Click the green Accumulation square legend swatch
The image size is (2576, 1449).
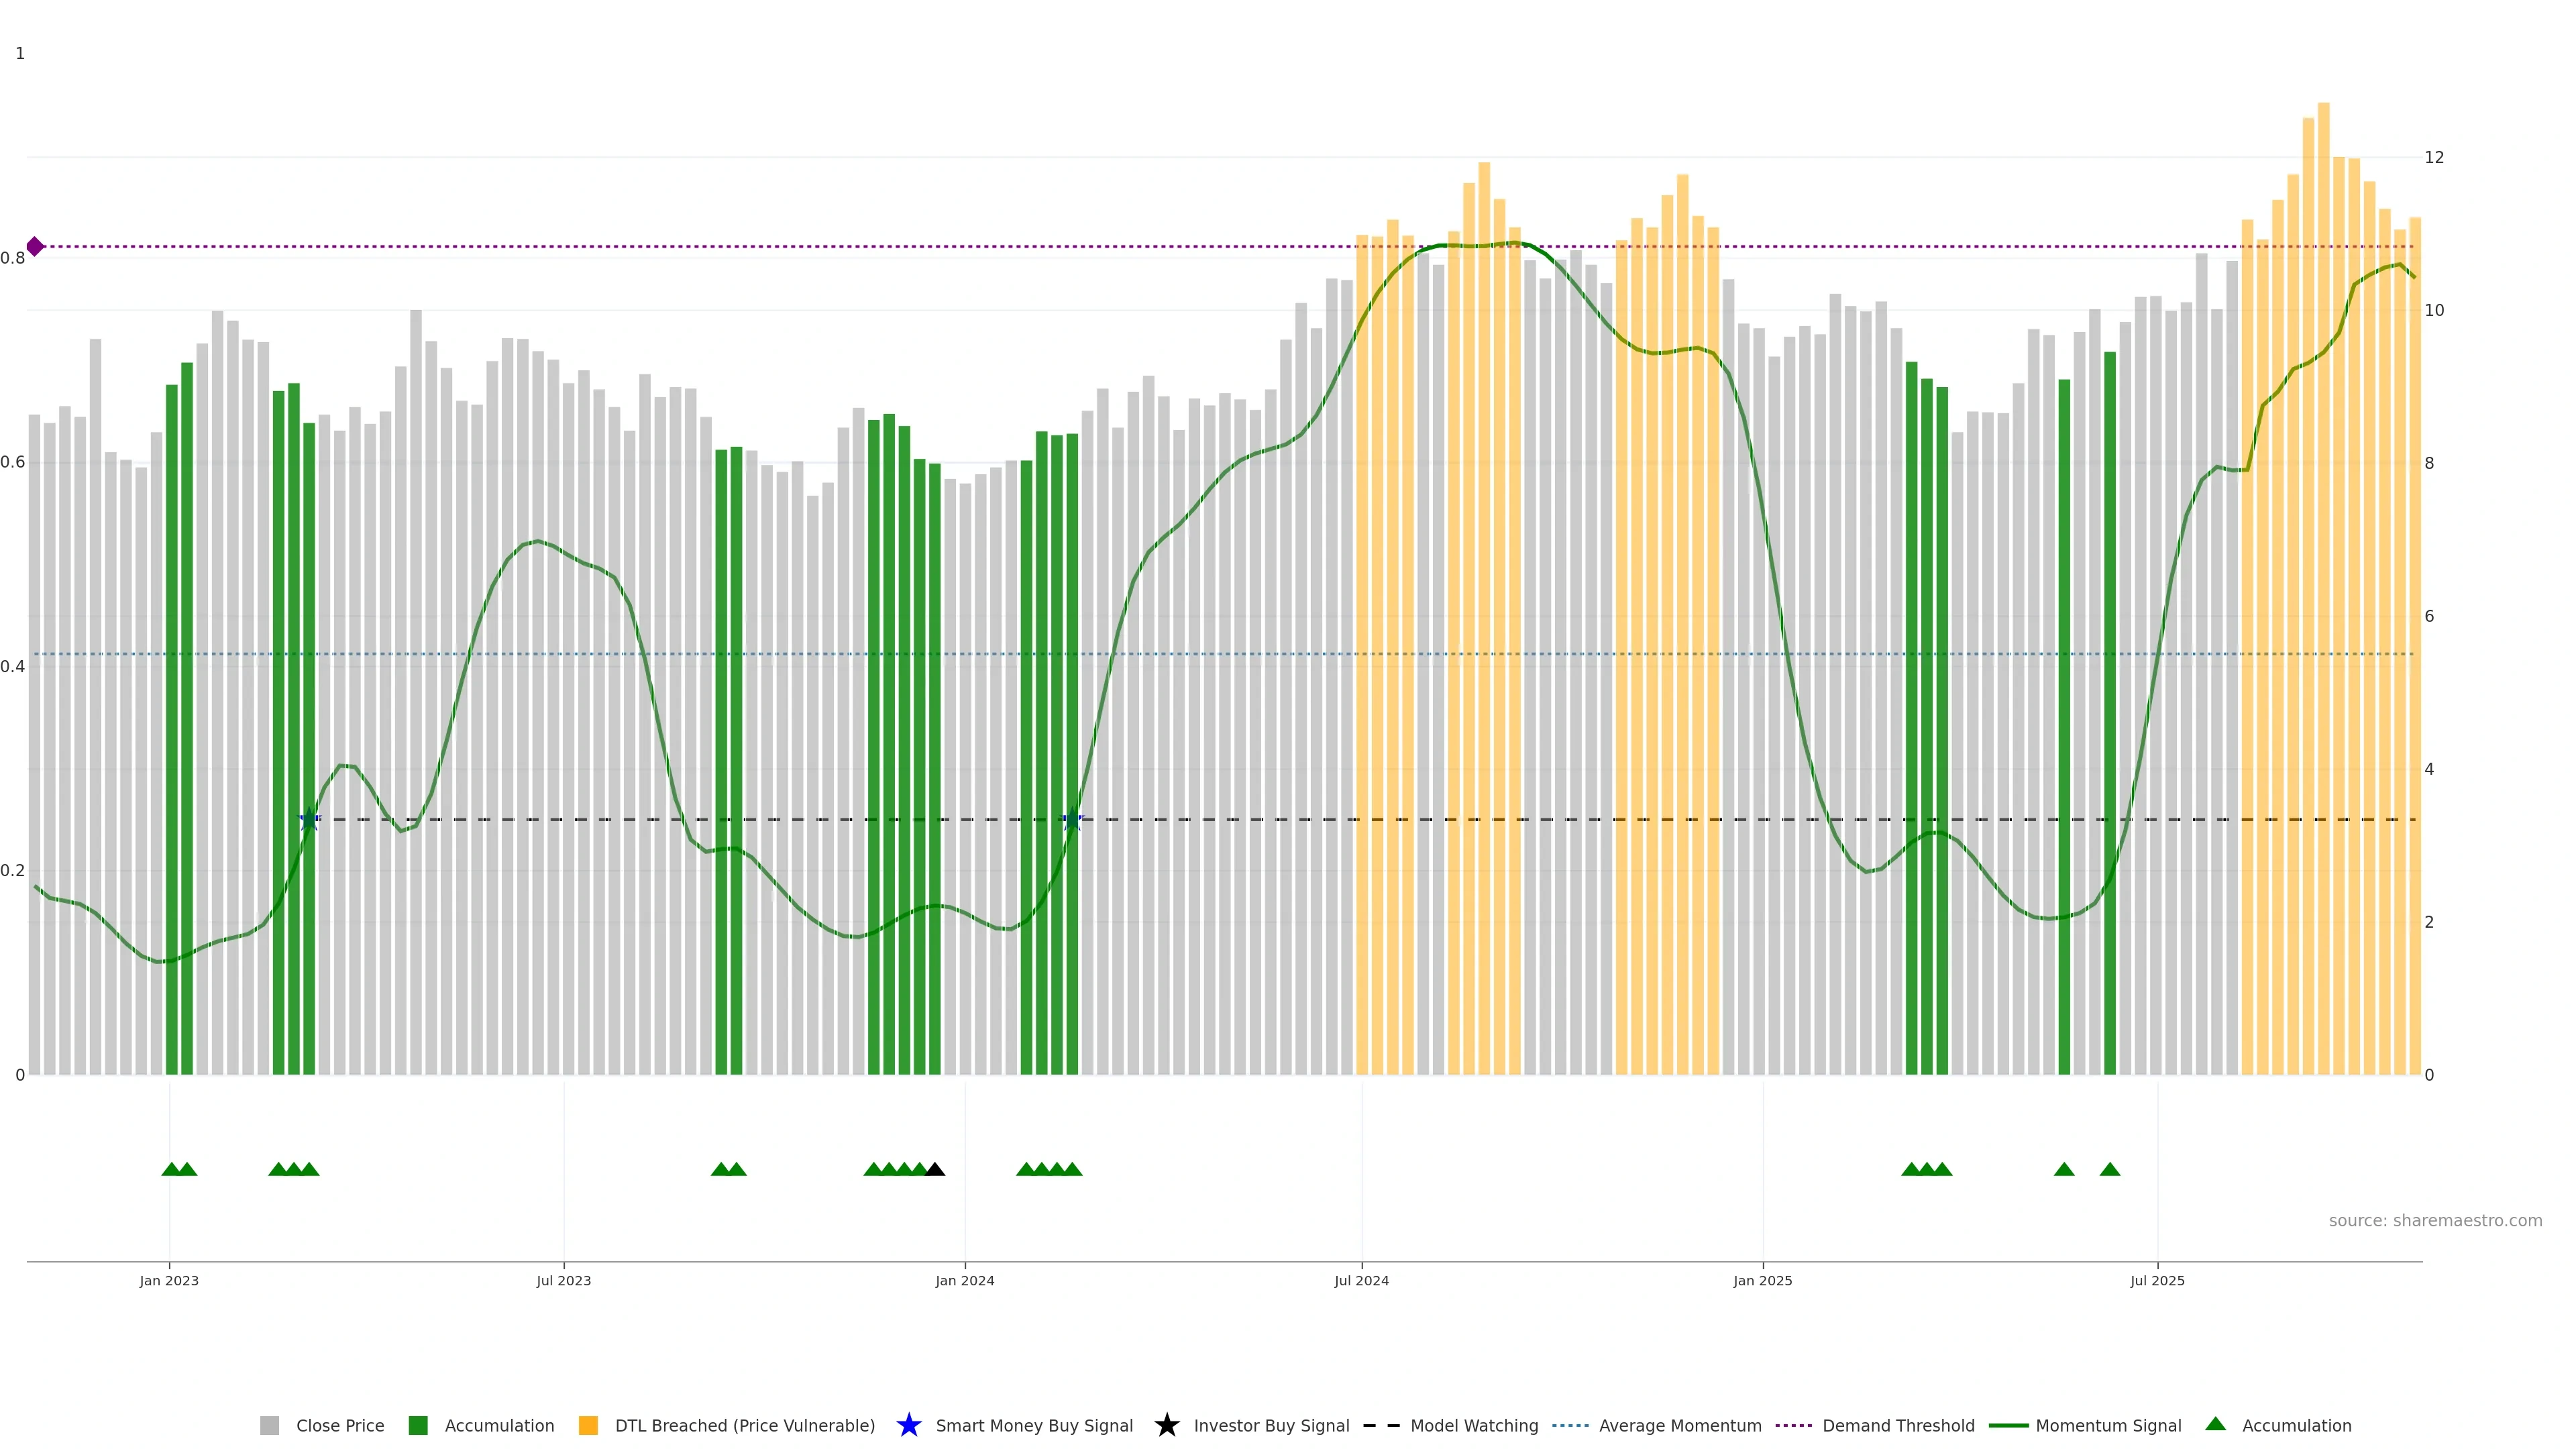click(x=418, y=1426)
